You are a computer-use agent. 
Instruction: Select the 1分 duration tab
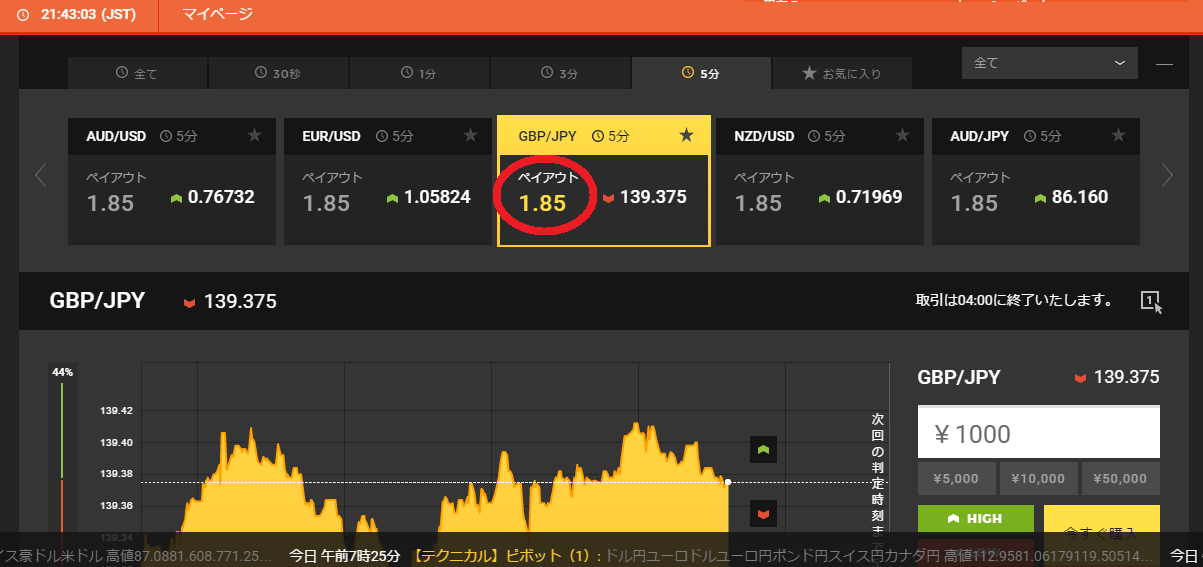tap(419, 73)
